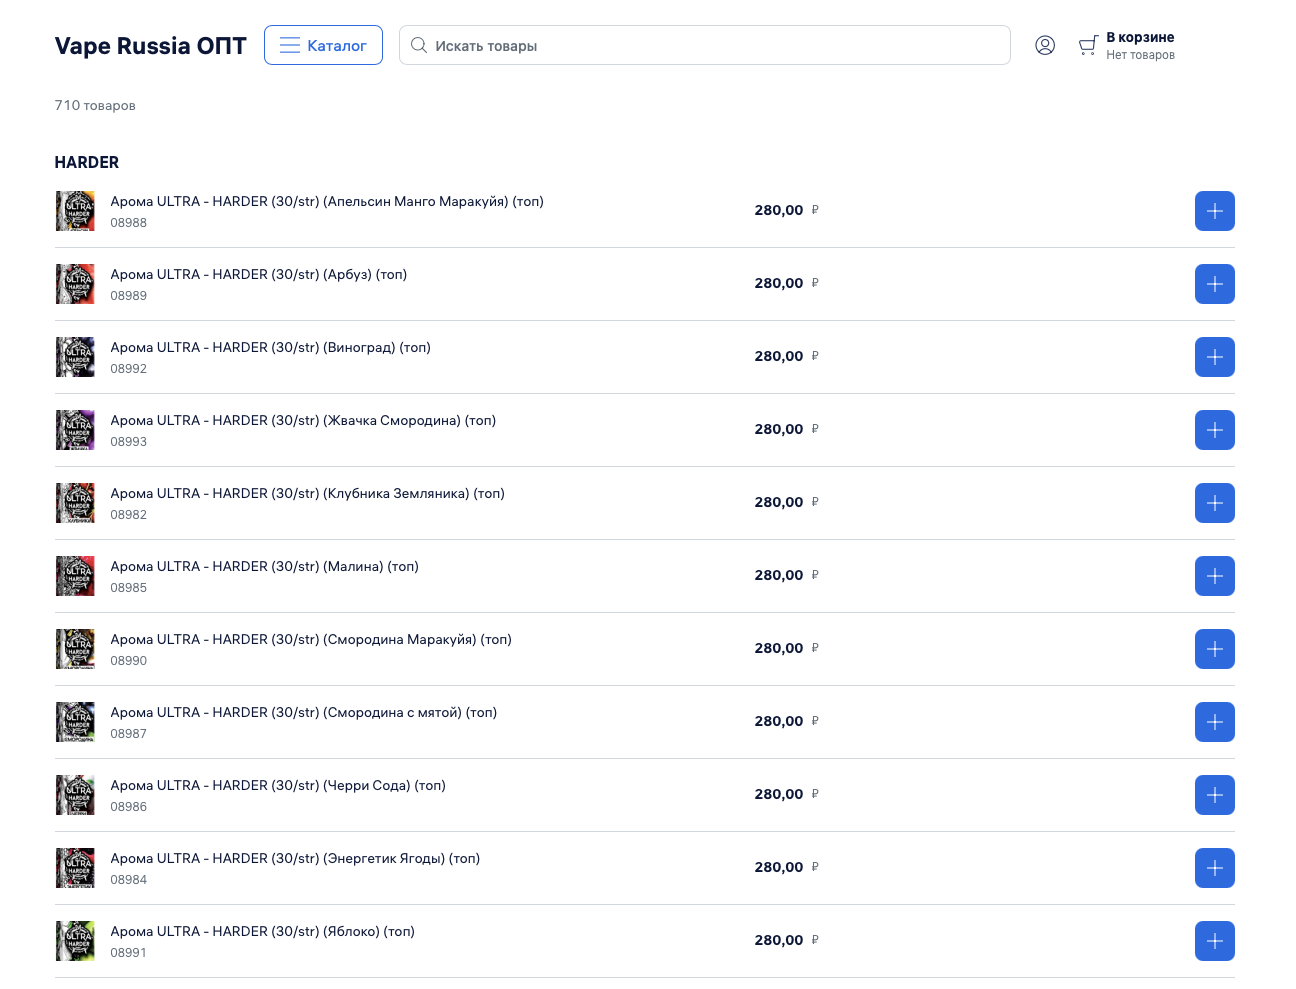
Task: Select the HARDER category heading
Action: click(87, 162)
